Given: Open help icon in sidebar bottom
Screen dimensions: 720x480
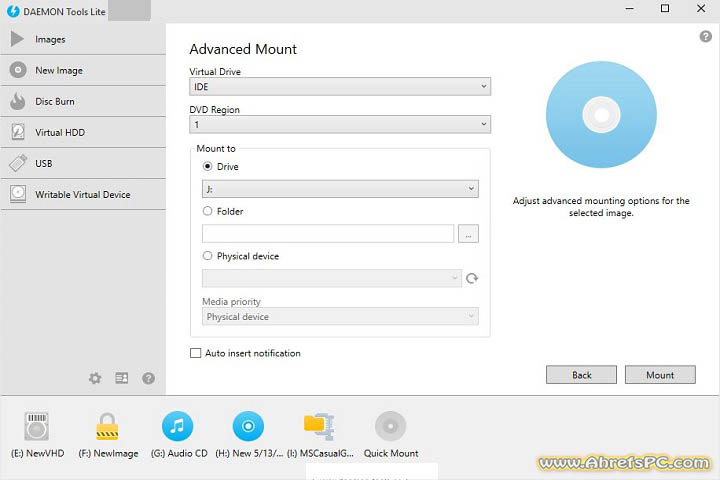Looking at the screenshot, I should [x=148, y=378].
